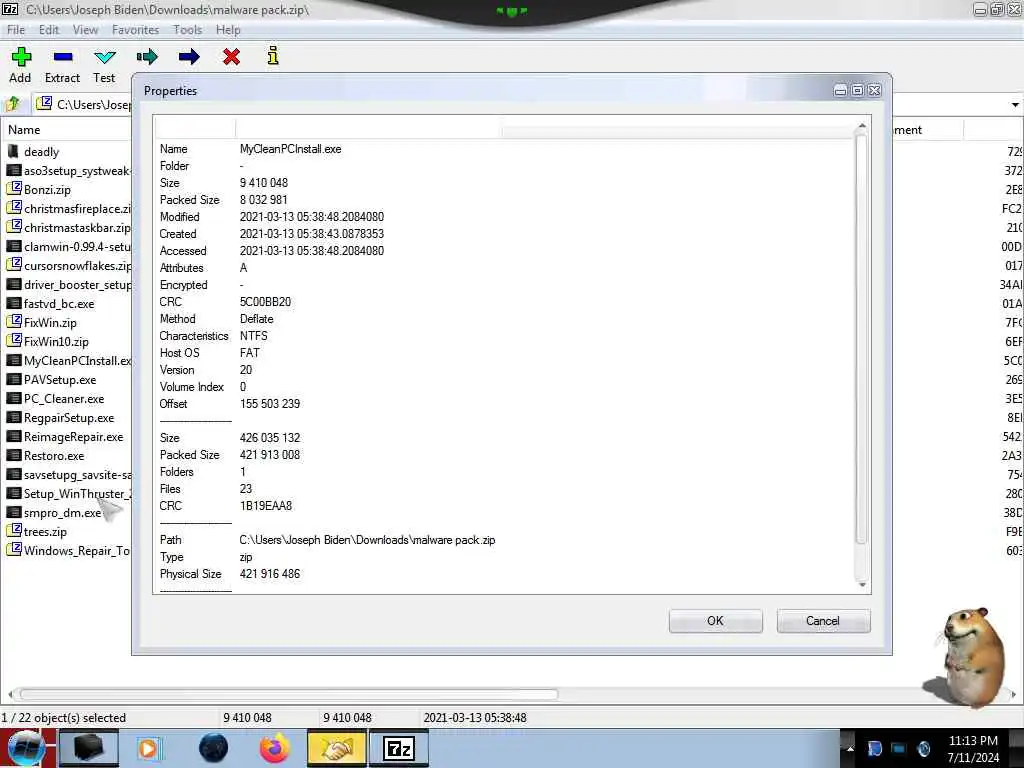Select the Bonzi.zip archive icon
Screen dimensions: 1024x768
click(x=14, y=189)
